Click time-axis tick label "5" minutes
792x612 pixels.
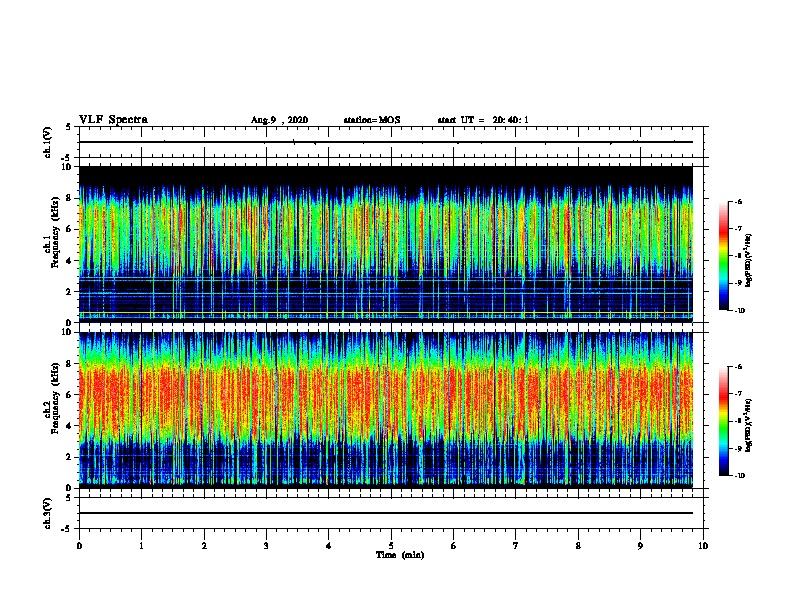[391, 546]
